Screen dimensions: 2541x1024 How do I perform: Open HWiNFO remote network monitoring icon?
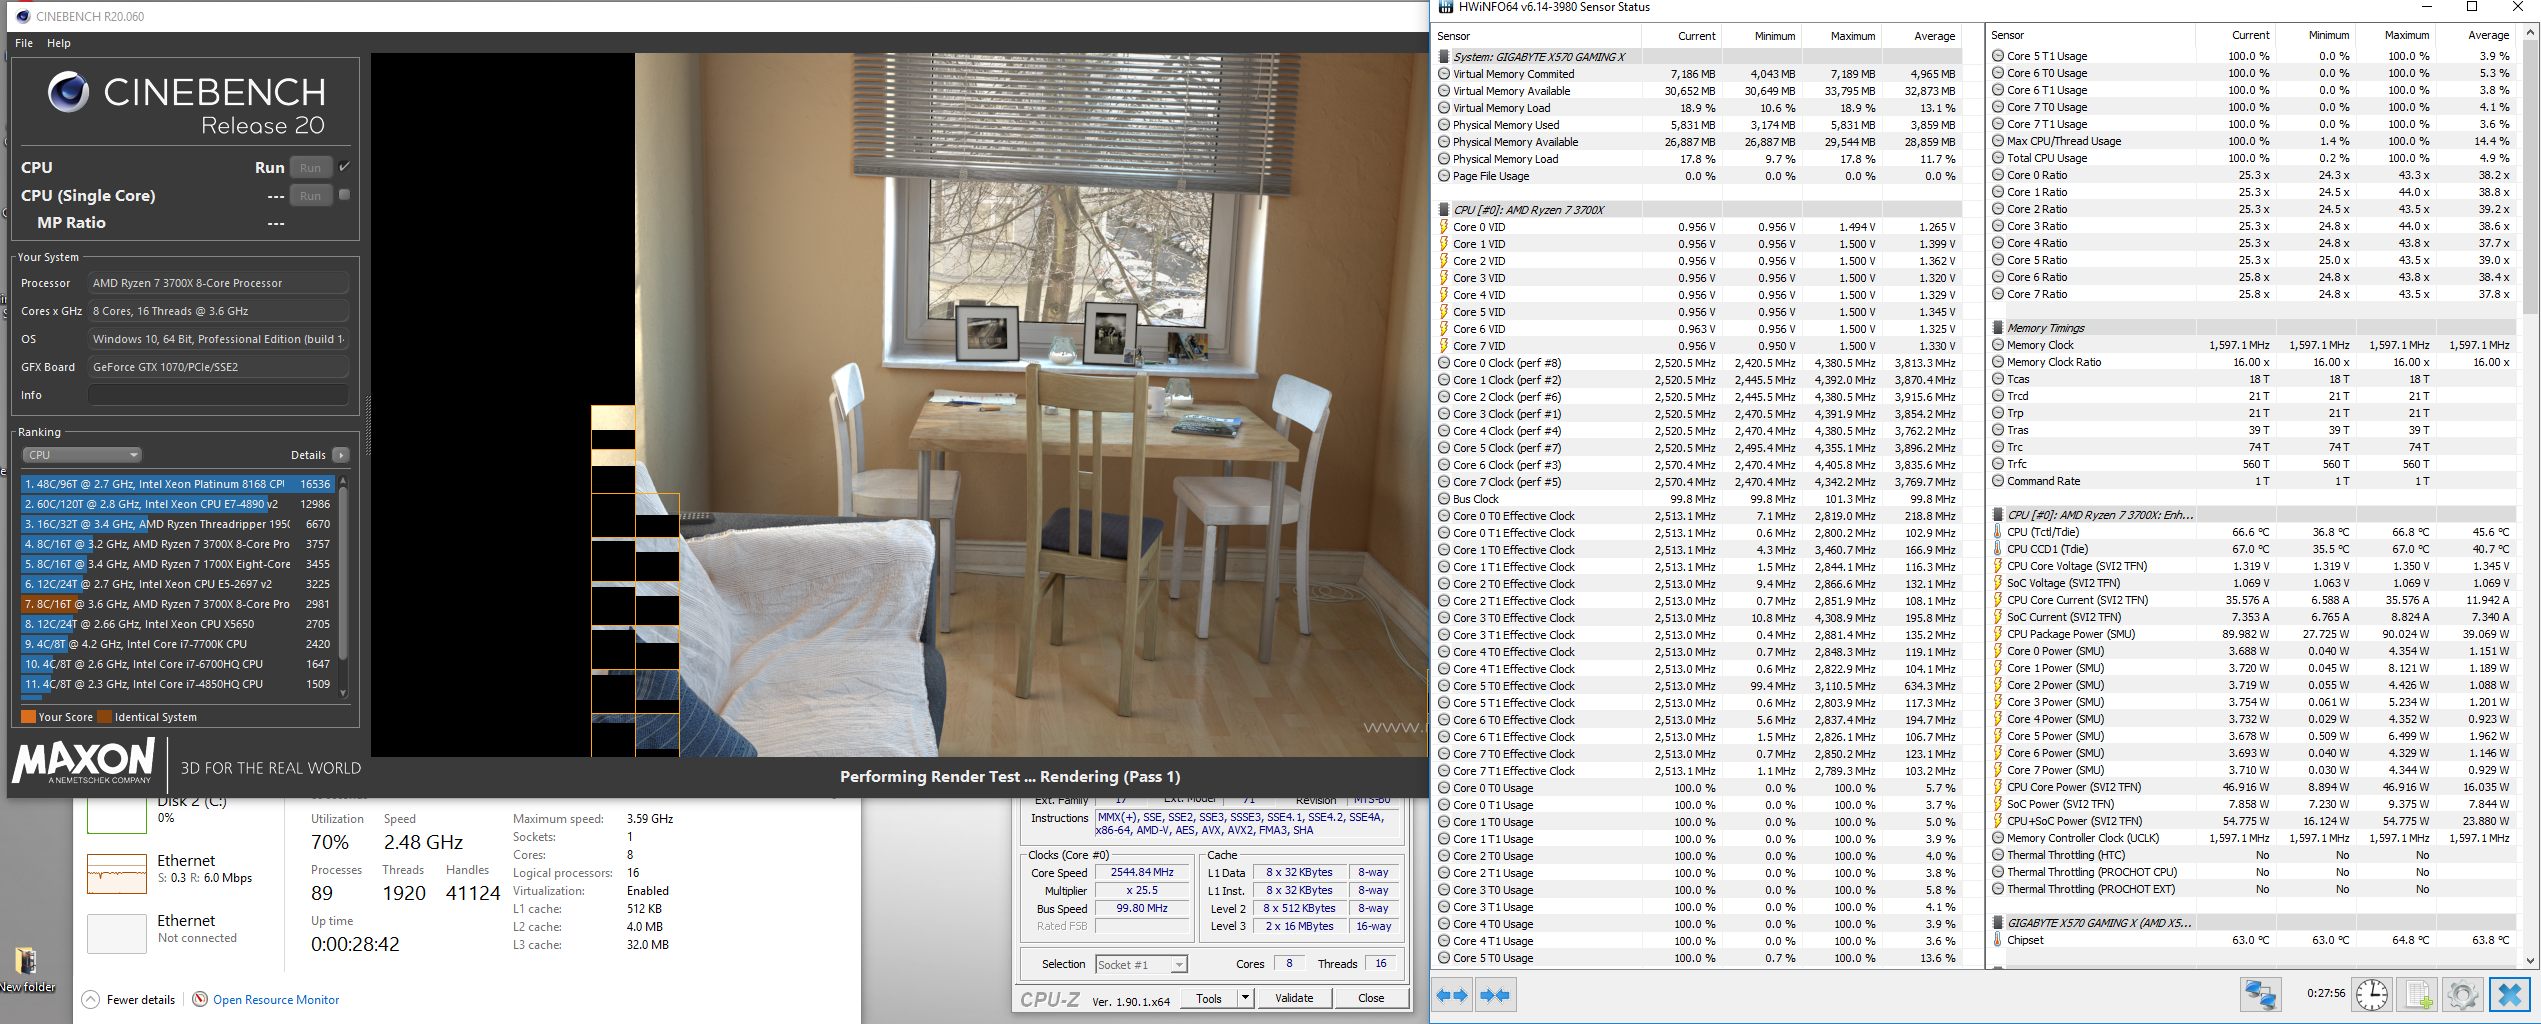pos(2259,995)
